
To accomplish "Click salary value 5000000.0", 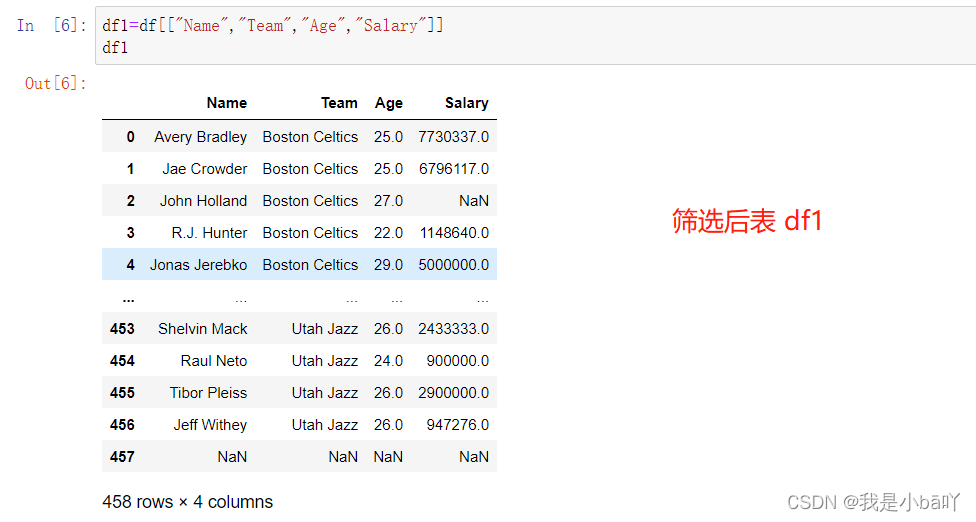I will click(x=454, y=265).
